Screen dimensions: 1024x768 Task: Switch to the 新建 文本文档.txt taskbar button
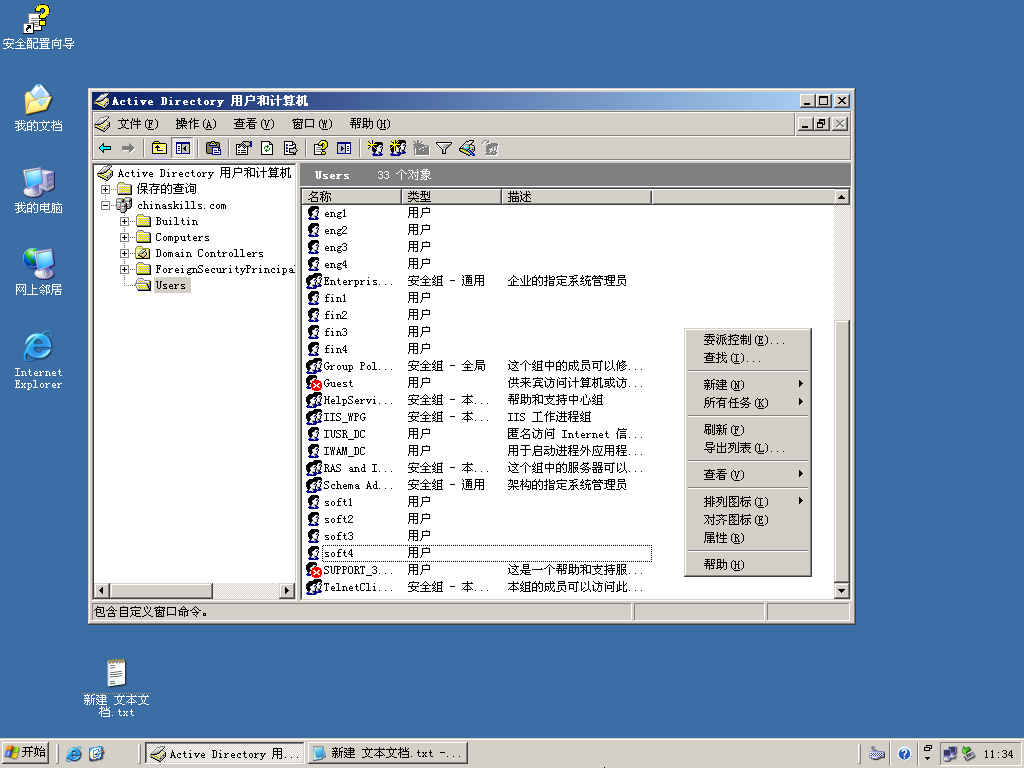point(388,754)
